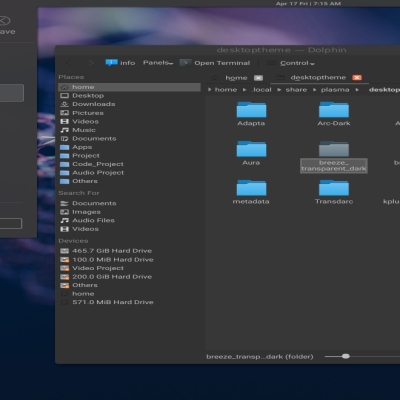Click the Project folder icon in sidebar

(x=64, y=156)
